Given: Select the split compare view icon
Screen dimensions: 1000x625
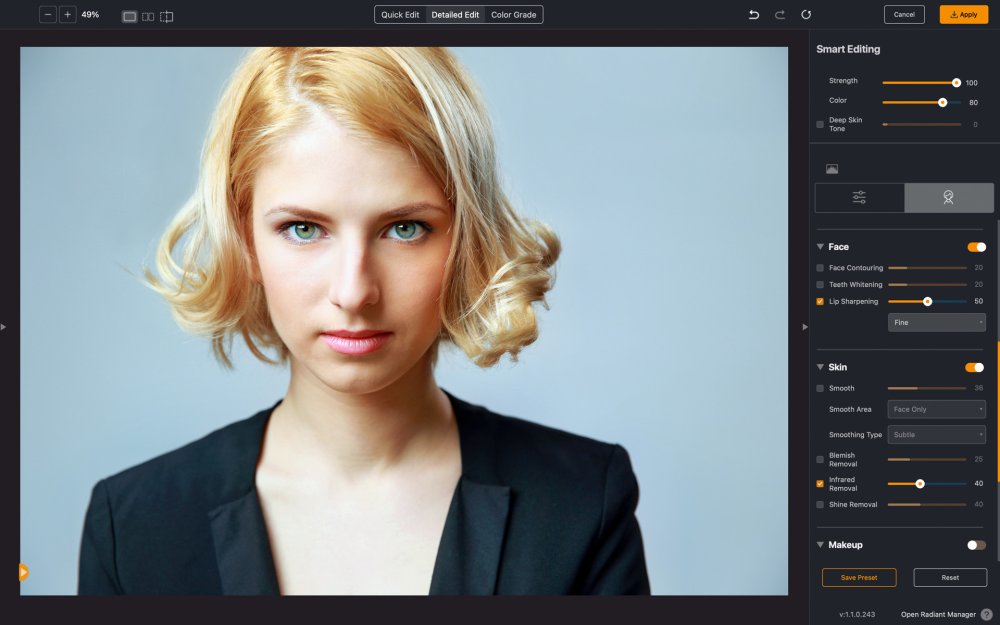Looking at the screenshot, I should point(166,17).
